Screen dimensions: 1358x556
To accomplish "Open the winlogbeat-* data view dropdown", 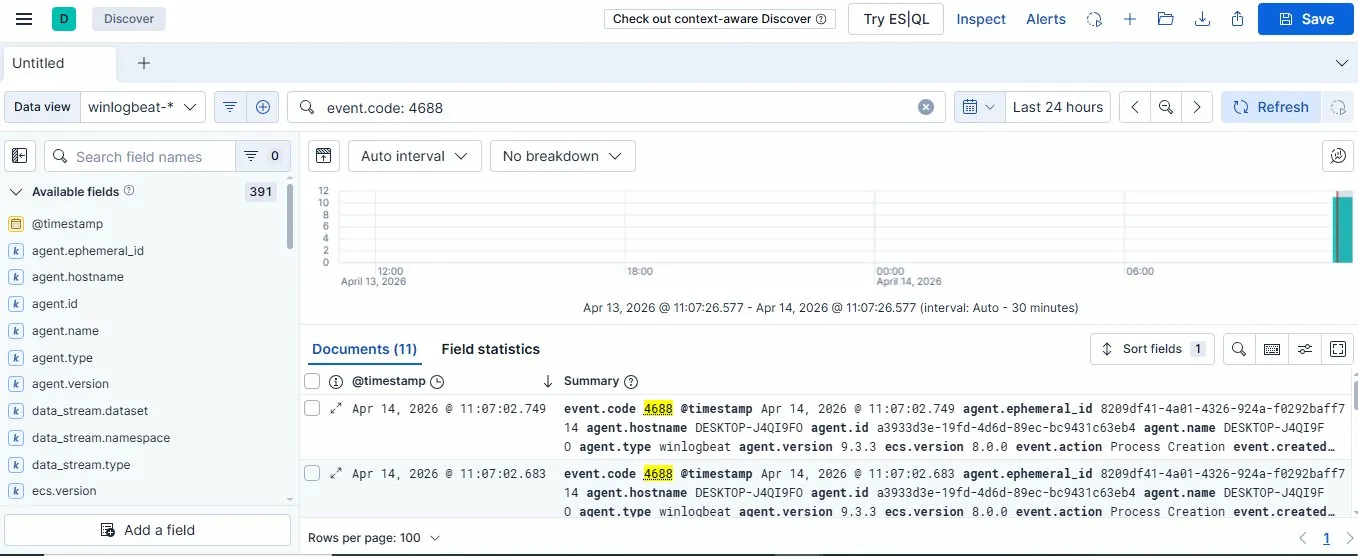I will [142, 107].
